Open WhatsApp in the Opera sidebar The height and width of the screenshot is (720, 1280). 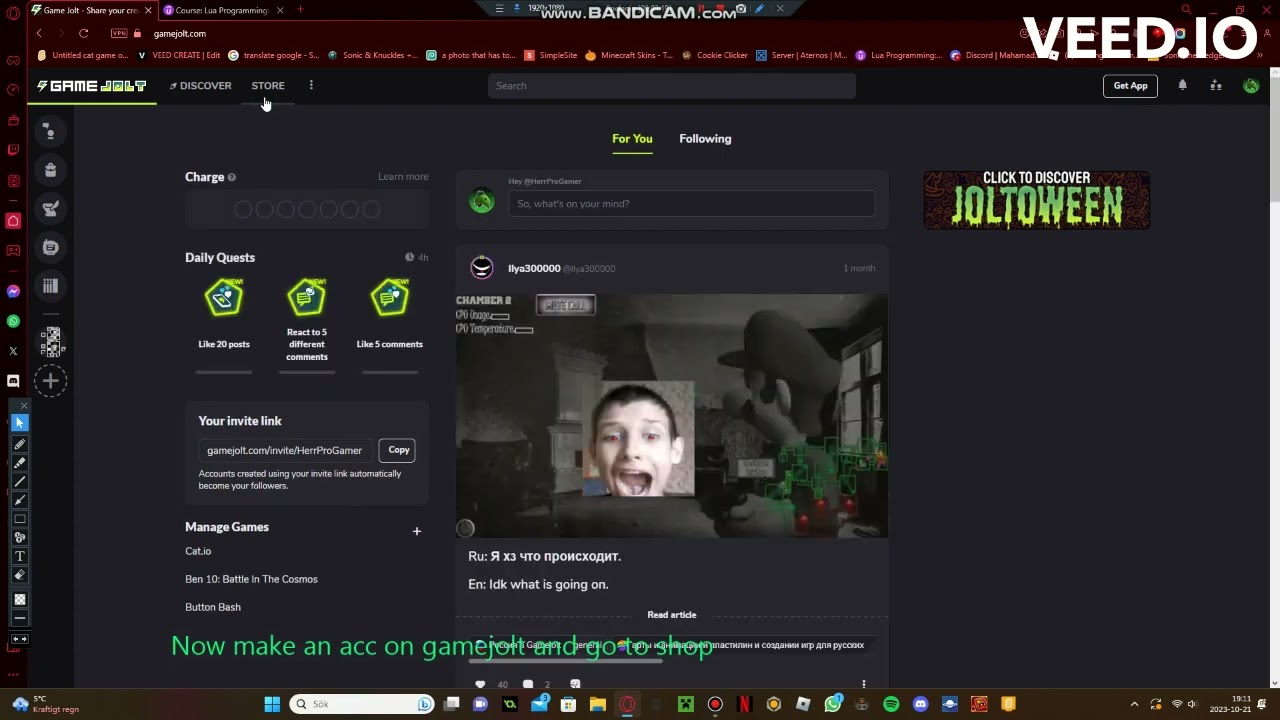tap(13, 321)
